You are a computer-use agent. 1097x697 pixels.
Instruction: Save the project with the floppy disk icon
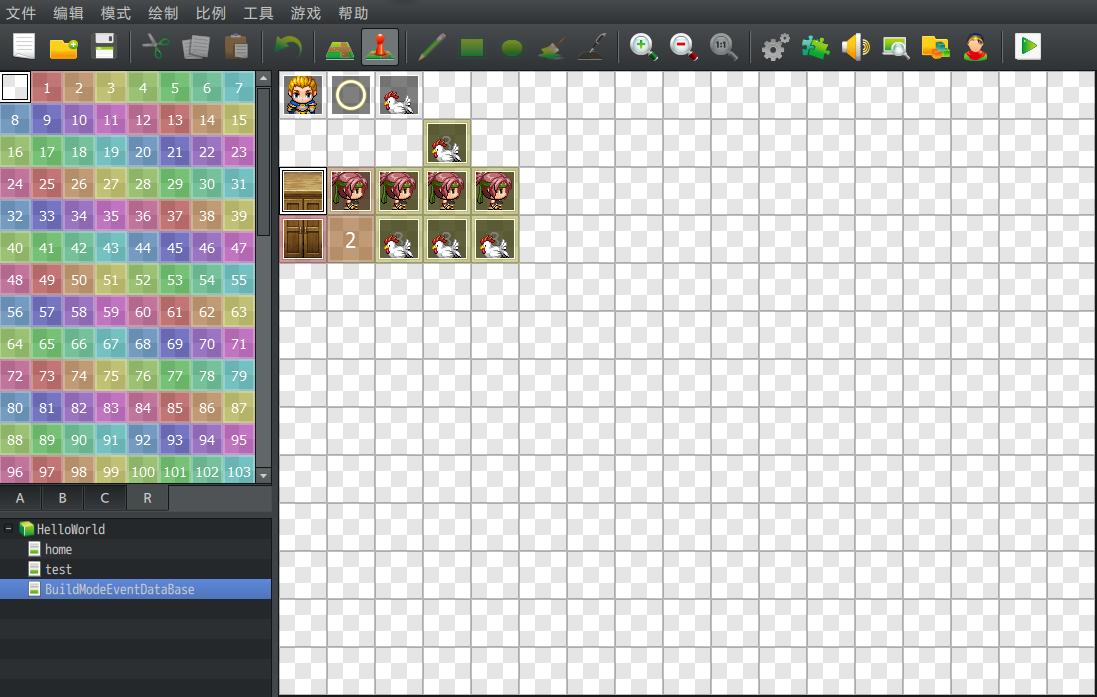(x=104, y=47)
